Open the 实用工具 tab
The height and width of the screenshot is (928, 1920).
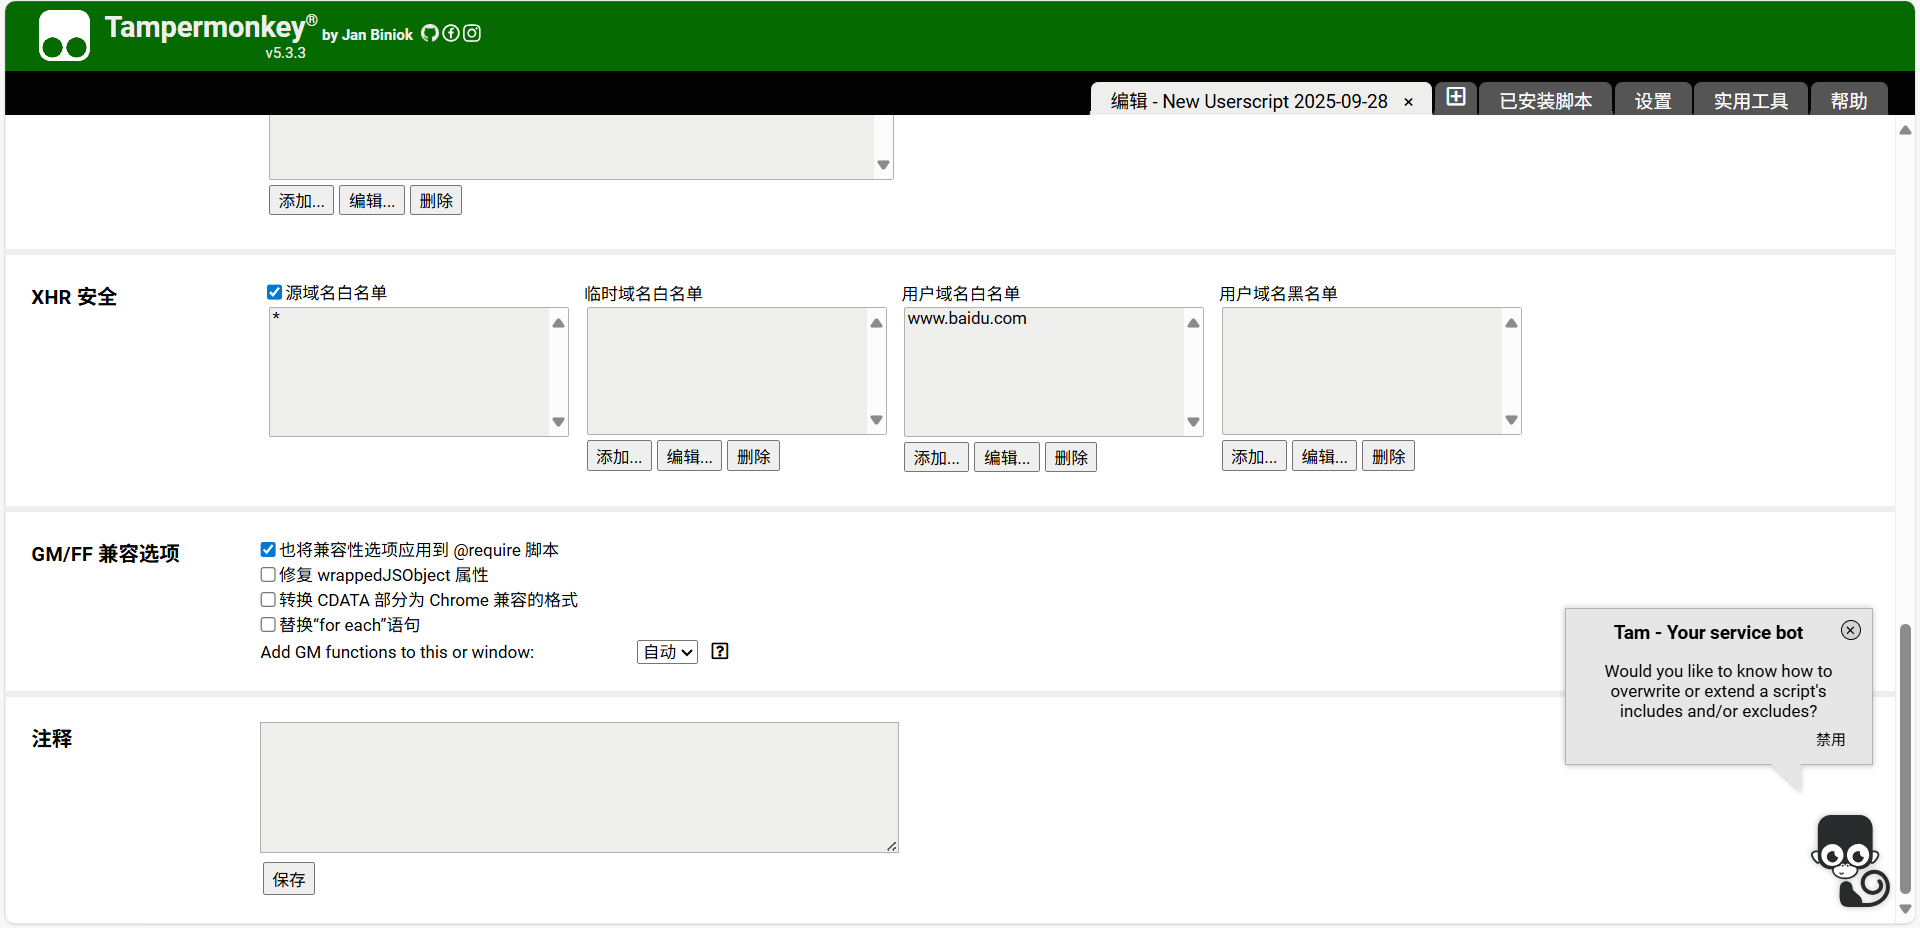coord(1750,100)
